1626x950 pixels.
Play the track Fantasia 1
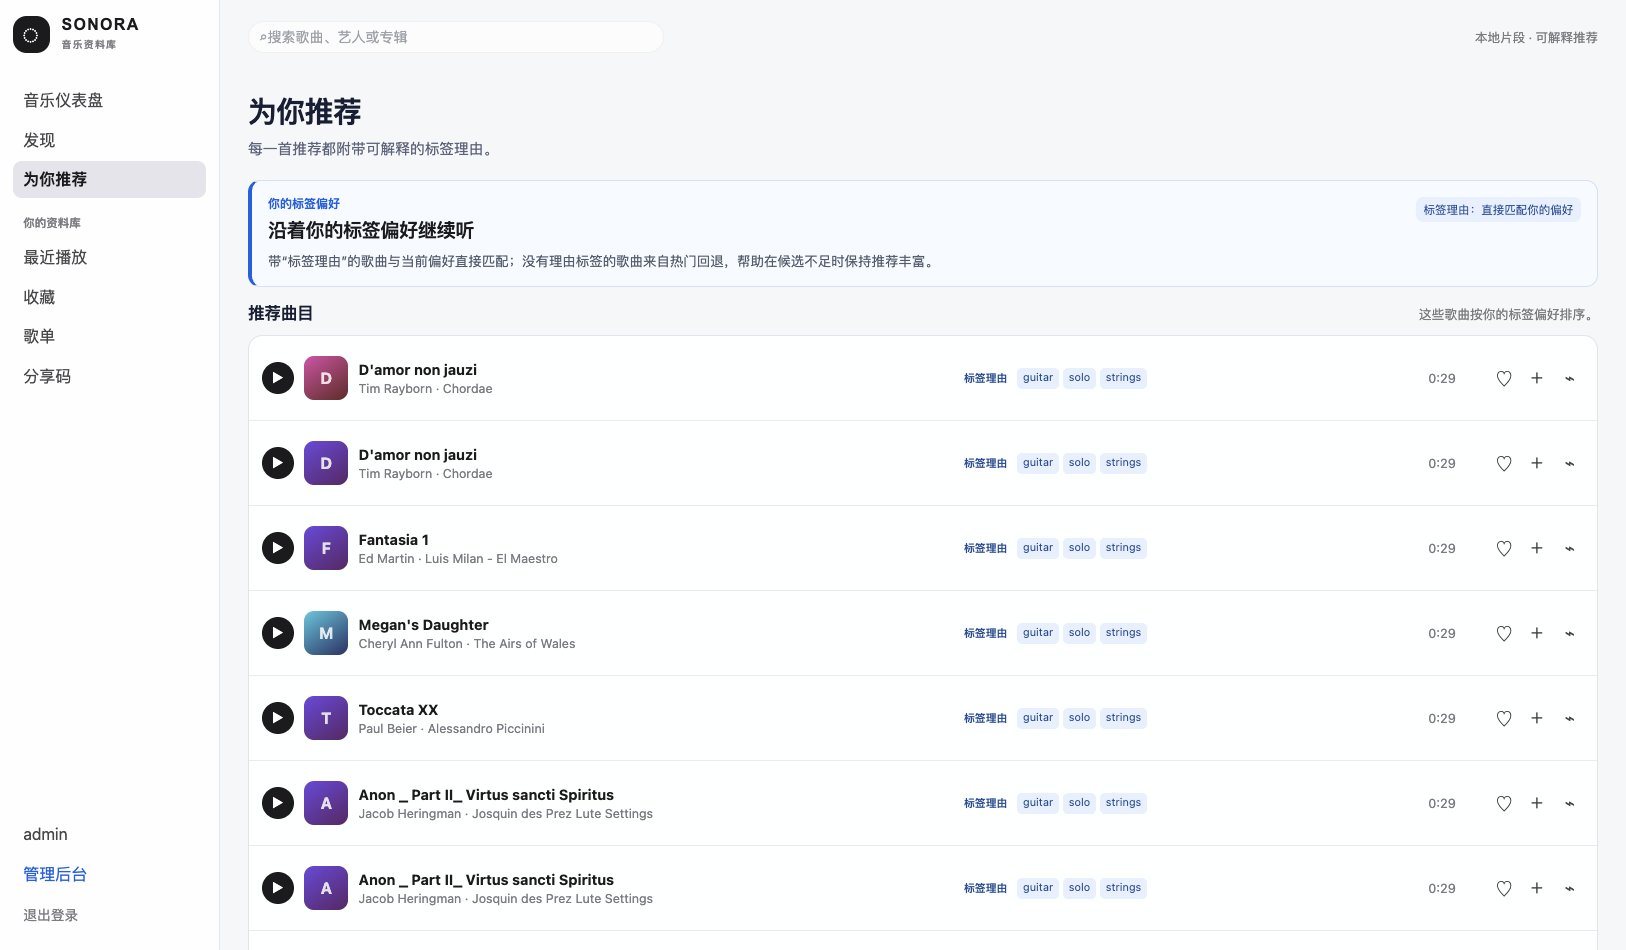(x=278, y=548)
